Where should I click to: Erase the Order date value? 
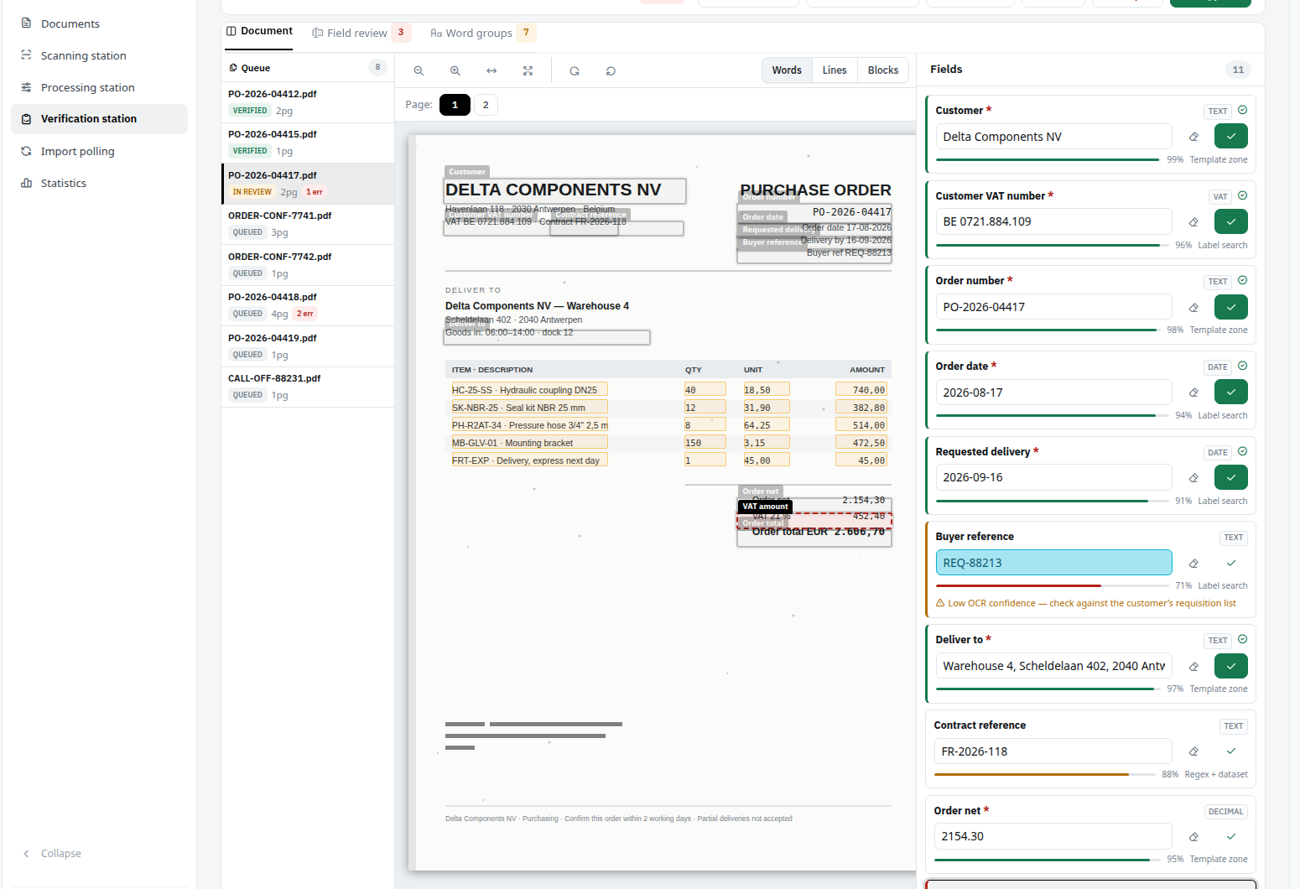click(x=1193, y=392)
